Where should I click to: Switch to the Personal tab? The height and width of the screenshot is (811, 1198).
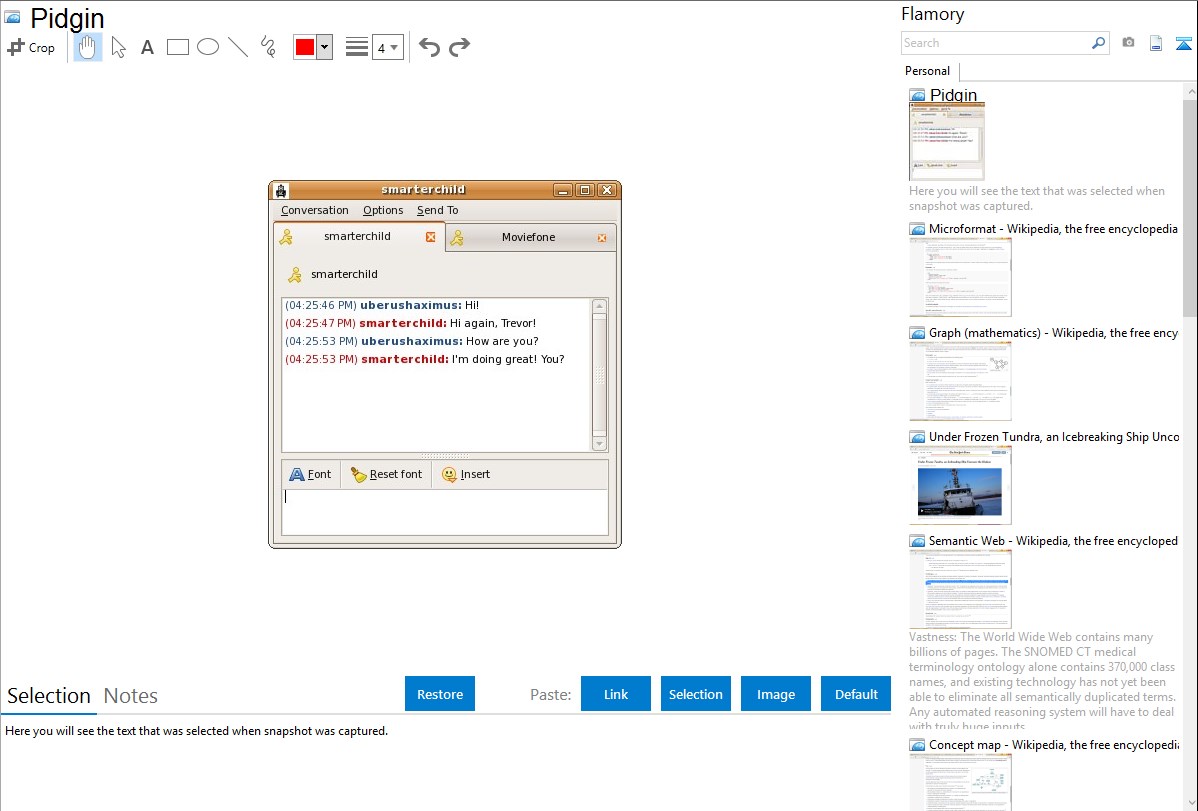(x=927, y=71)
